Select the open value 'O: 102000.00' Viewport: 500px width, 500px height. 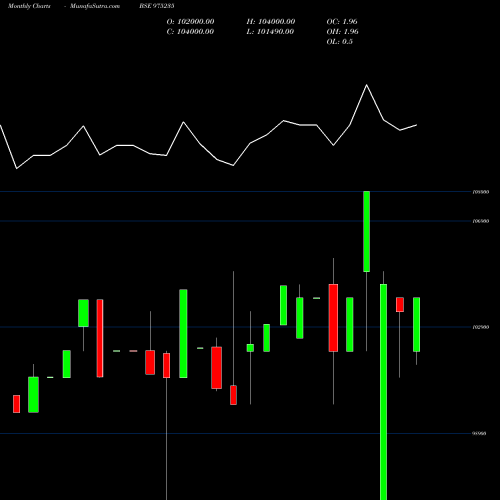pos(190,22)
